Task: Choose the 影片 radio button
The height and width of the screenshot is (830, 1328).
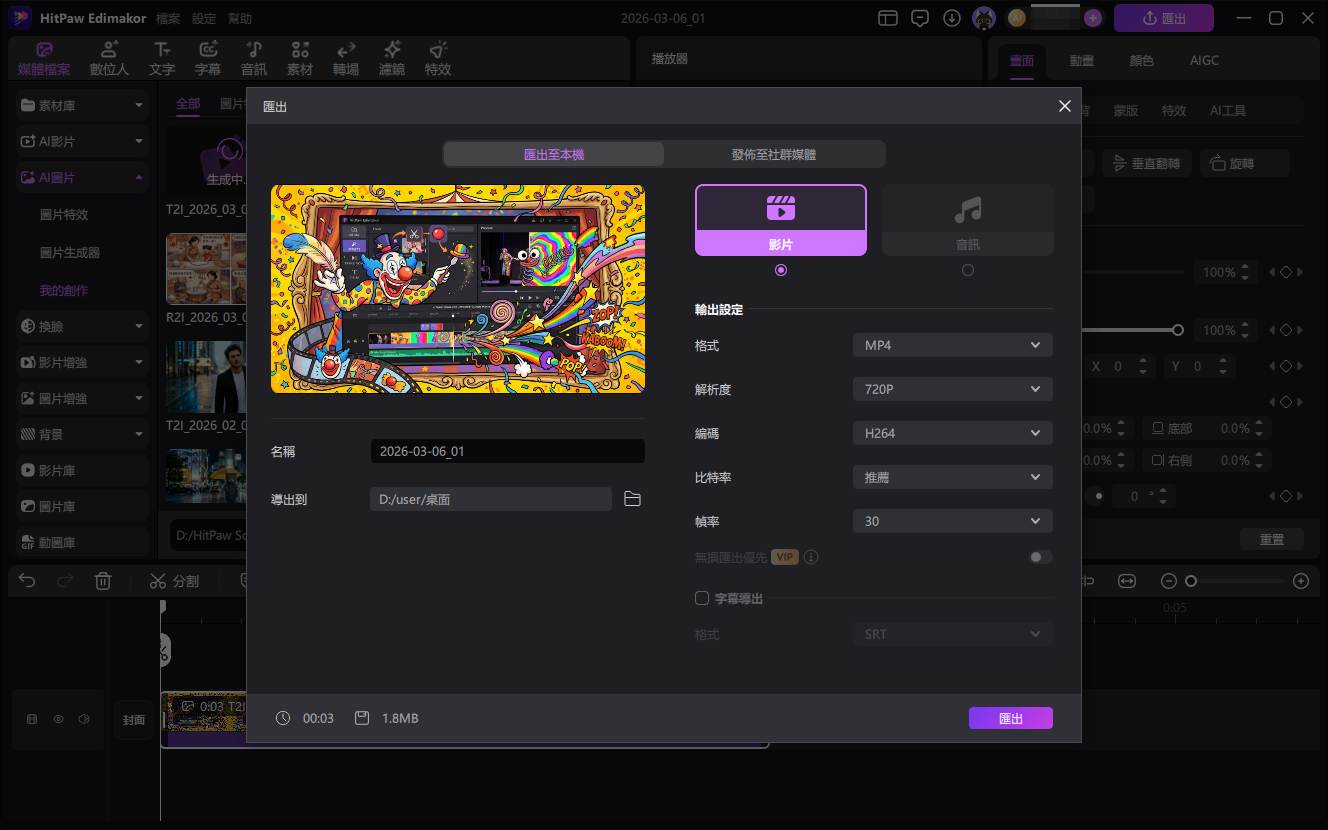Action: coord(780,270)
